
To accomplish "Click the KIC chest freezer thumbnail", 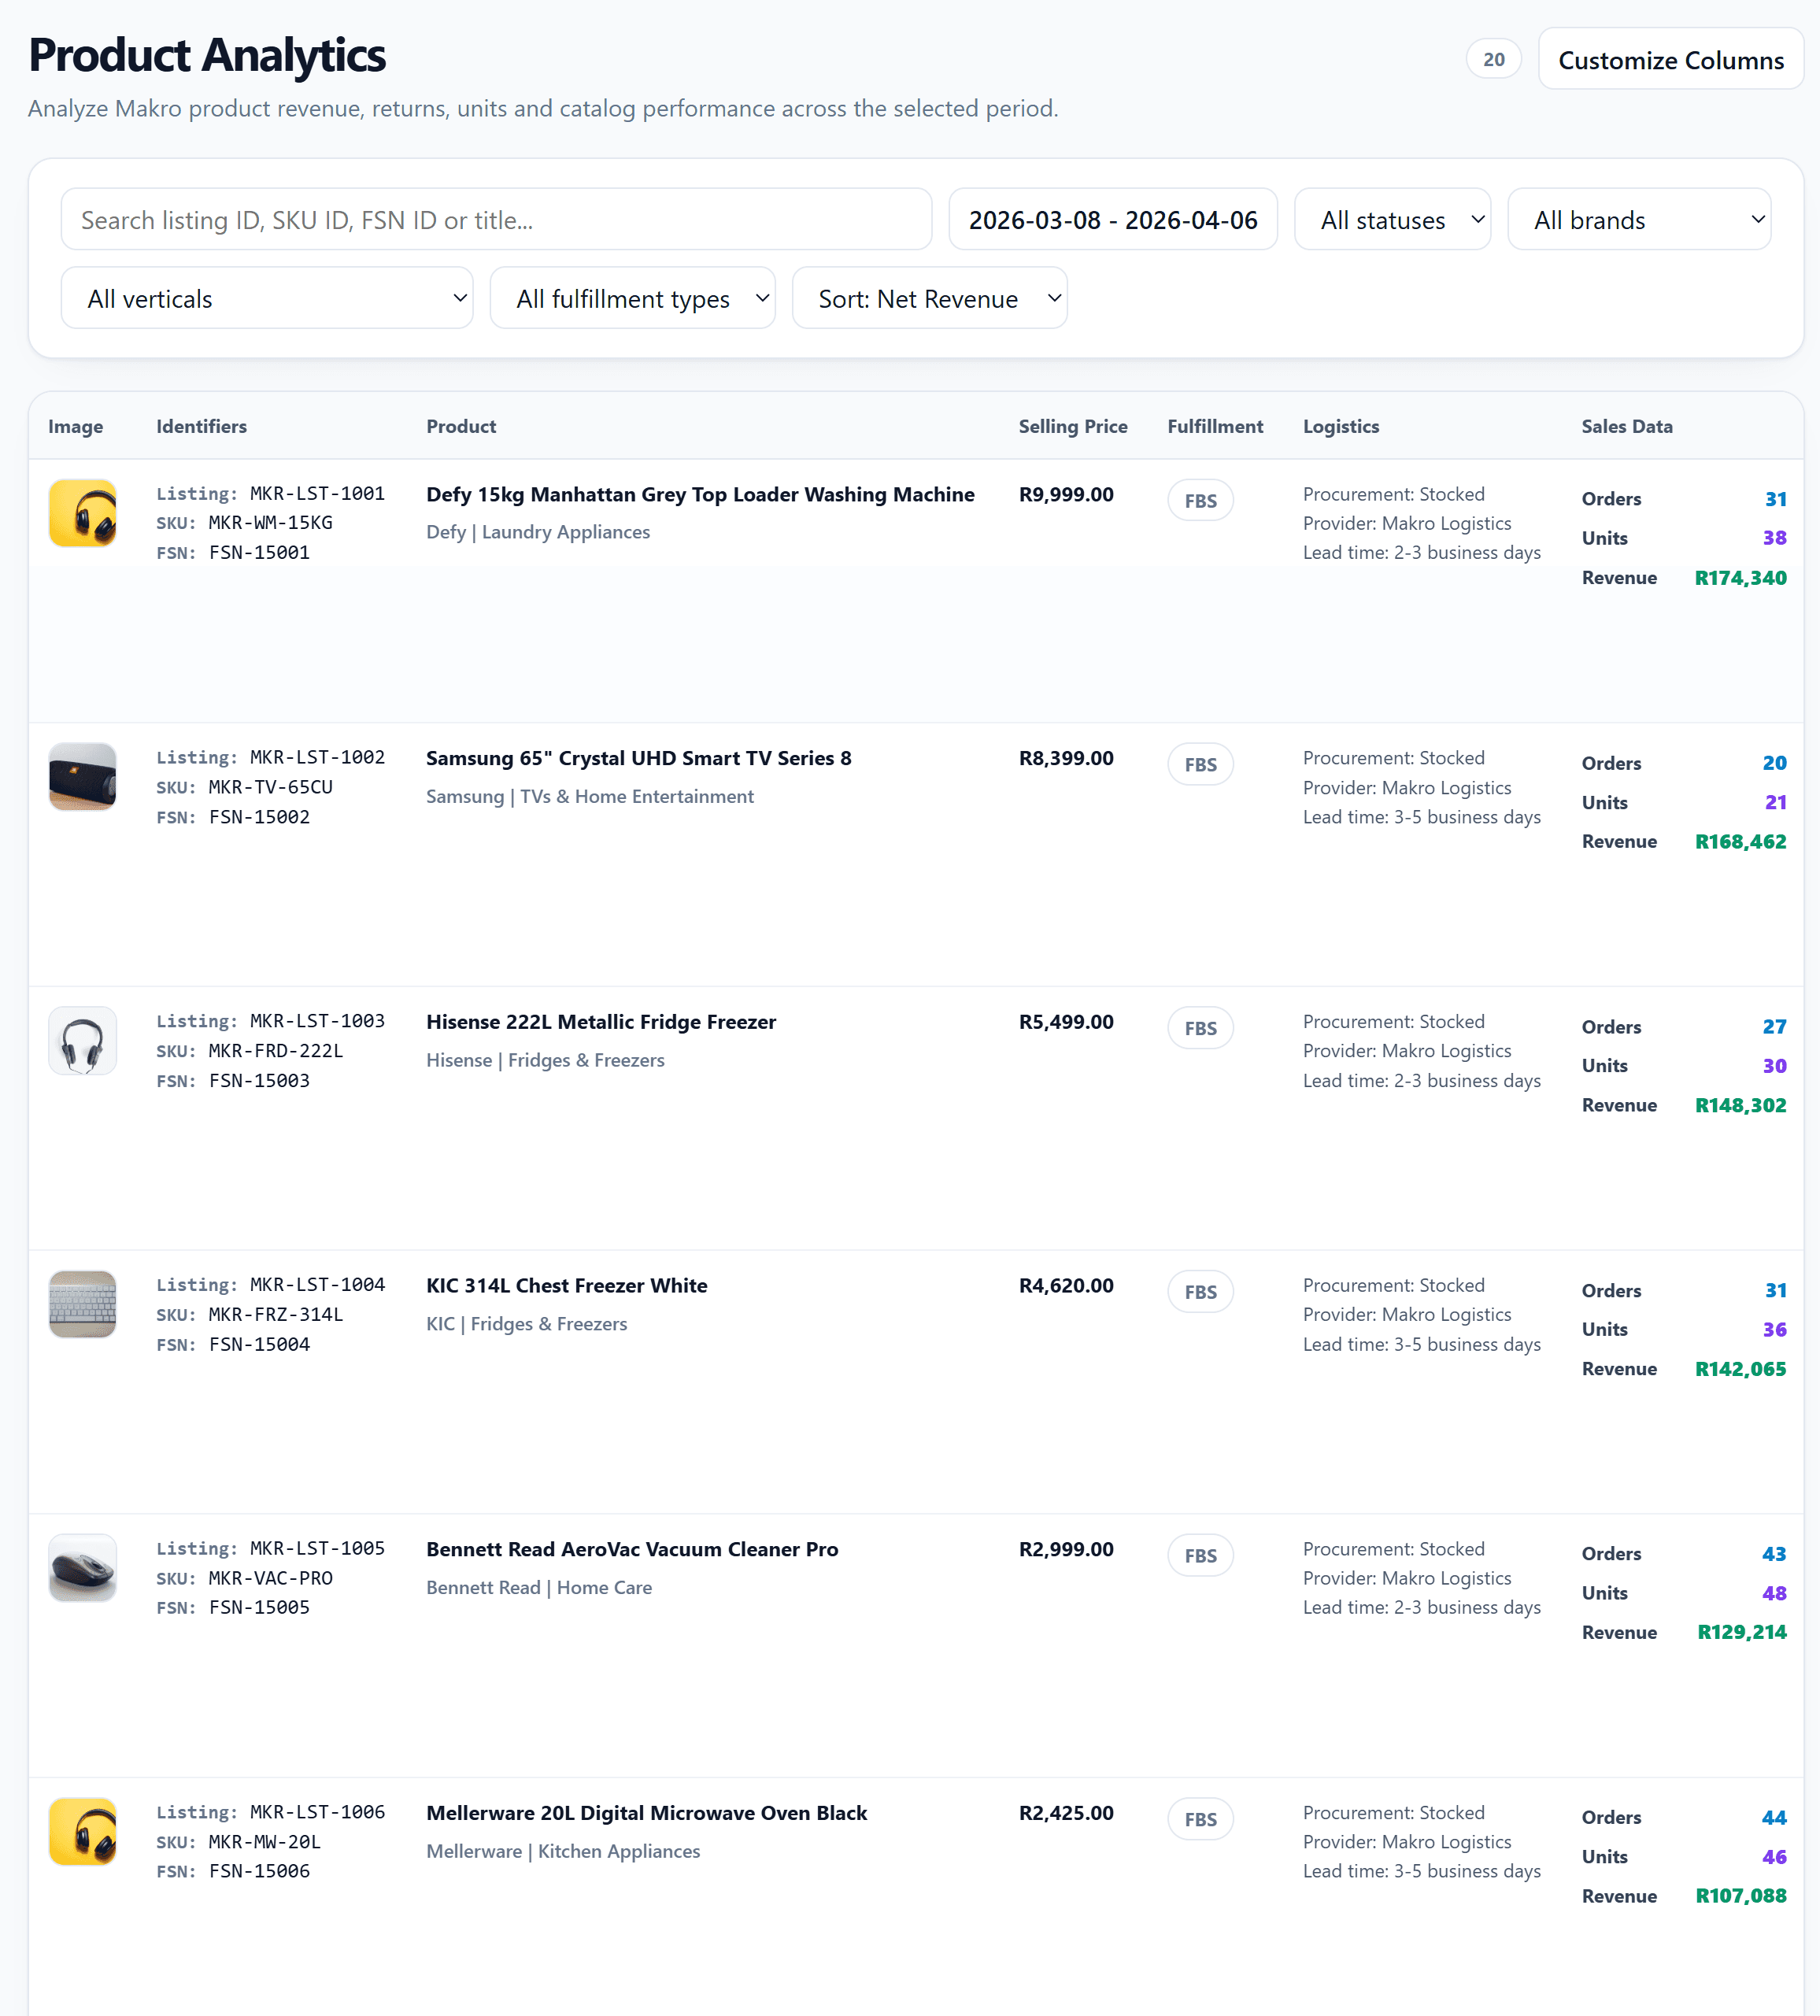I will [82, 1304].
